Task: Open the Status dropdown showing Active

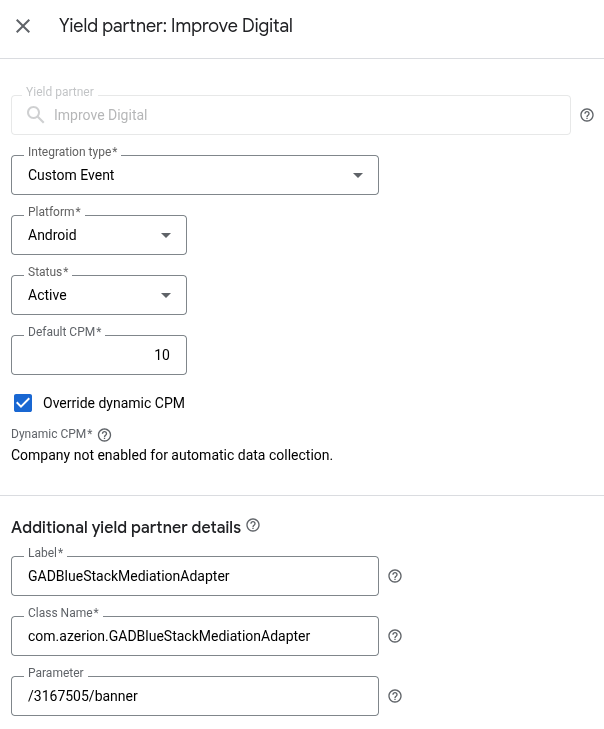Action: (99, 295)
